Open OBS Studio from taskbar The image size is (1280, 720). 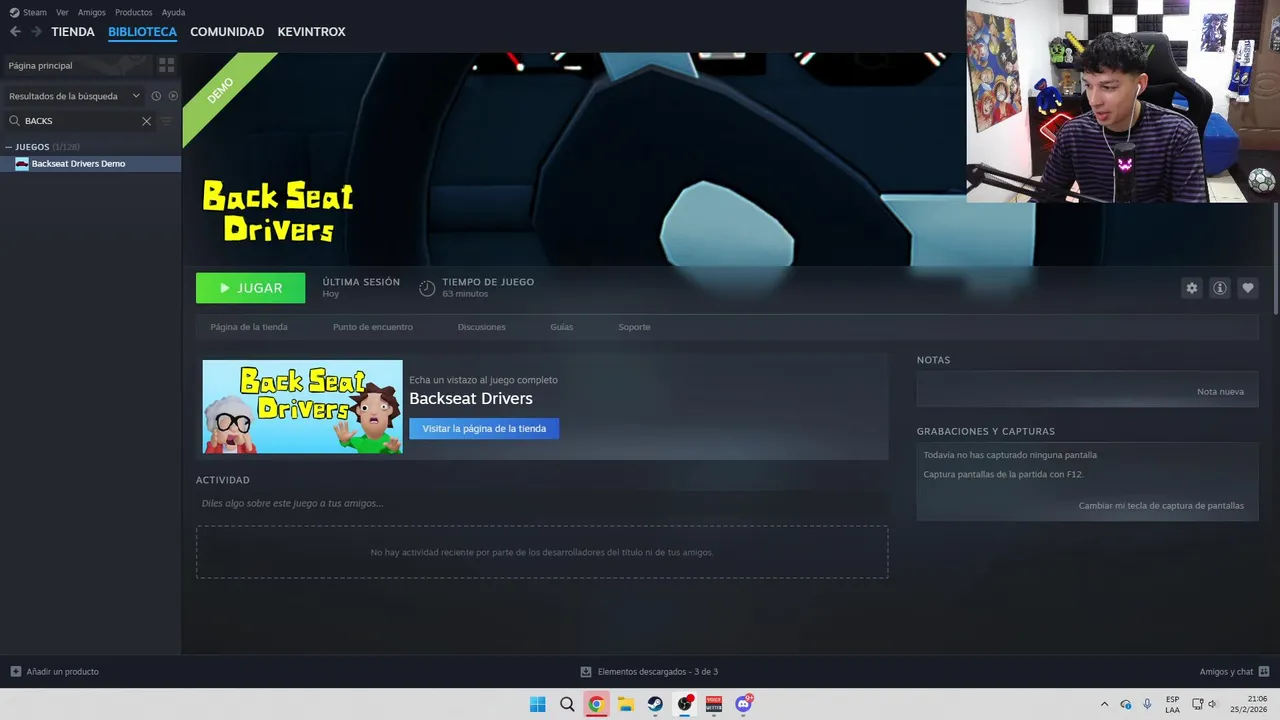tap(685, 704)
